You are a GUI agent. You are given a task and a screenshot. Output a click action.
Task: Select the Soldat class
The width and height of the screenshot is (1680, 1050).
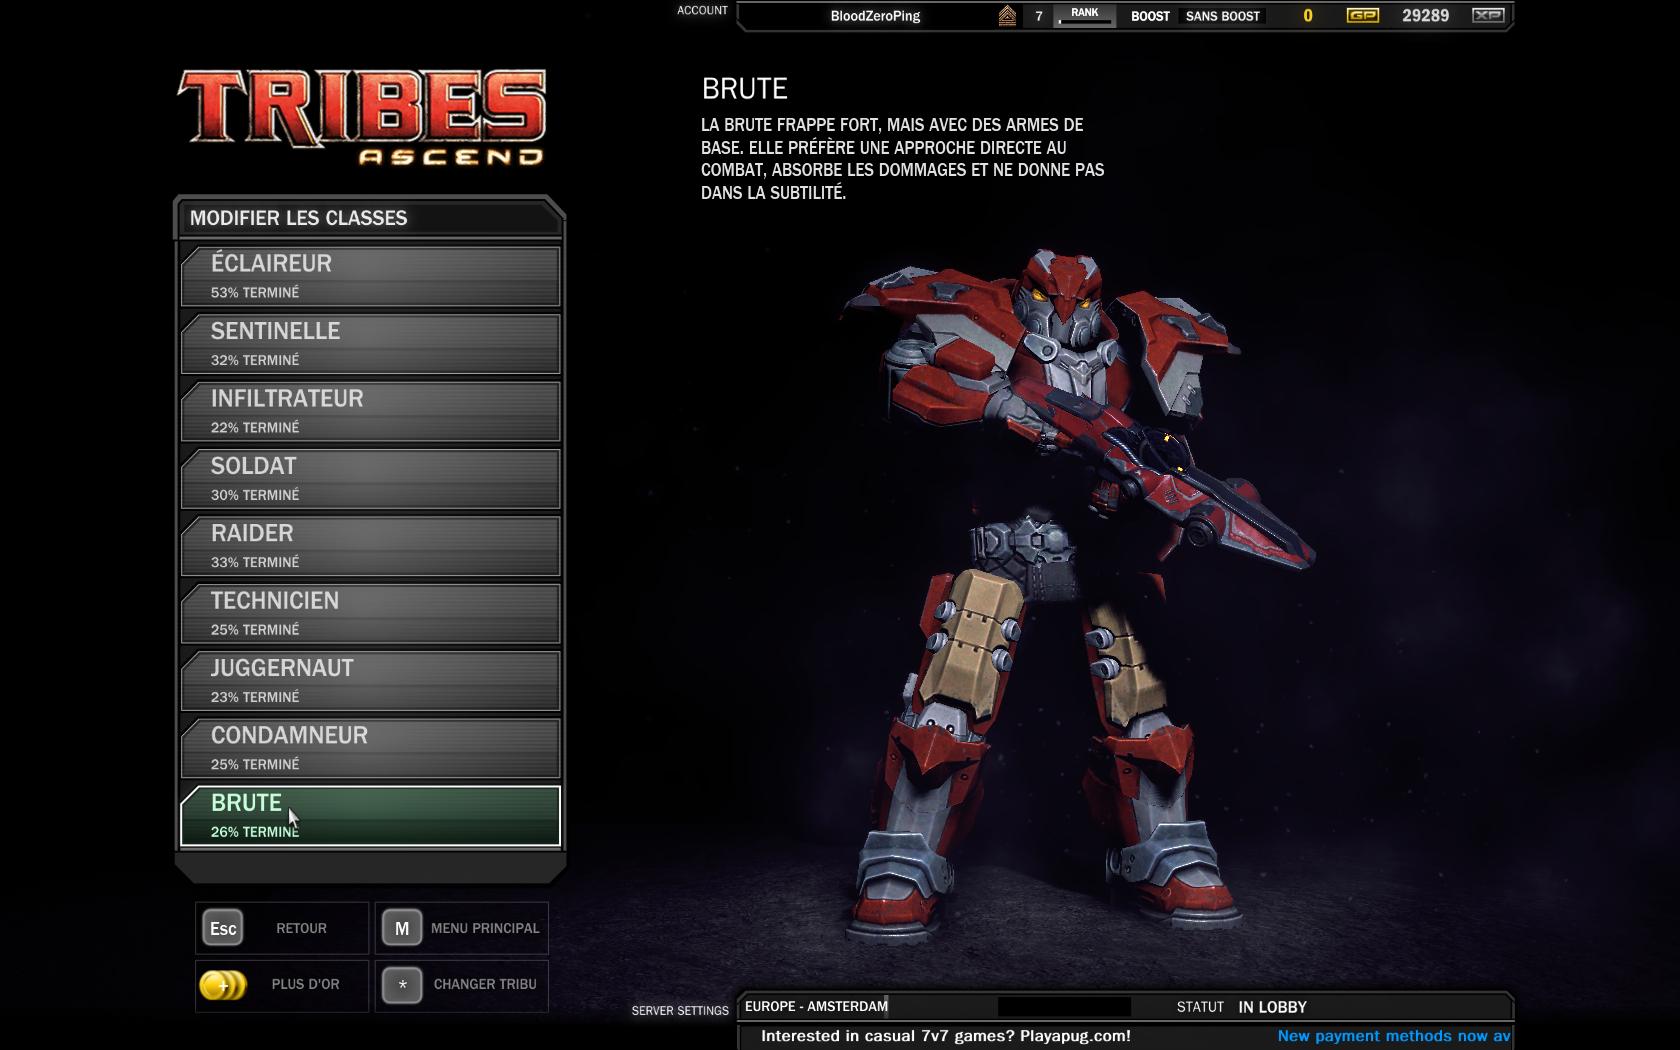(370, 478)
